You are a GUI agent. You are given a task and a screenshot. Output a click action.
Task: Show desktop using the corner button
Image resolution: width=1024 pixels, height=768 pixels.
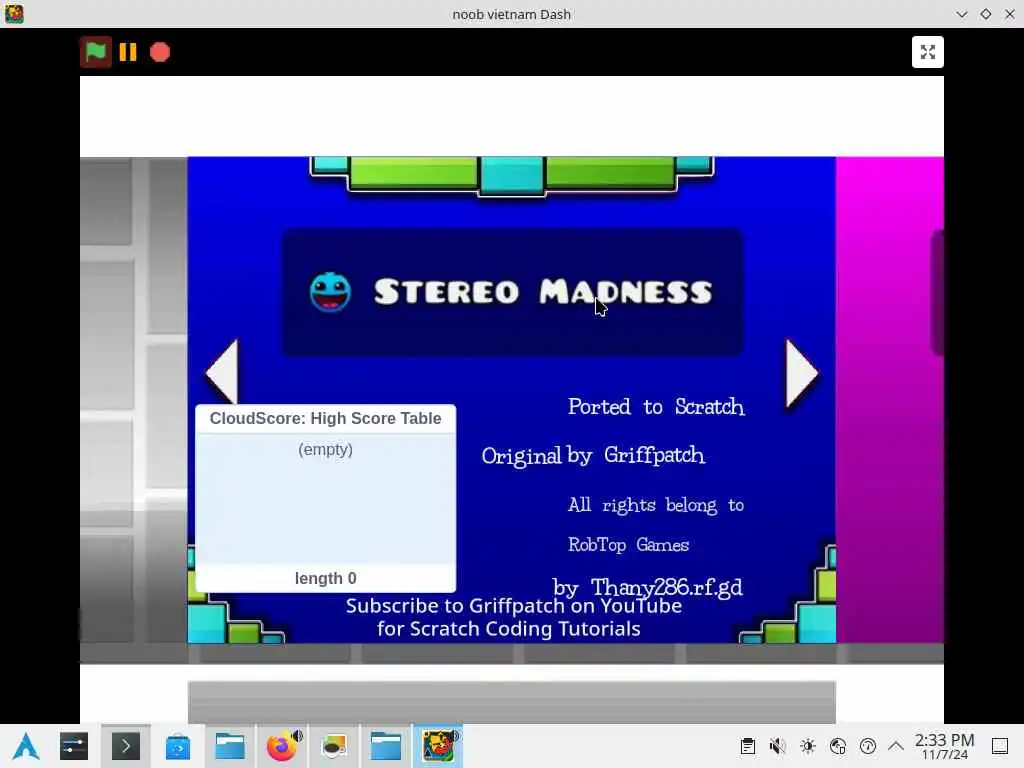pos(999,746)
